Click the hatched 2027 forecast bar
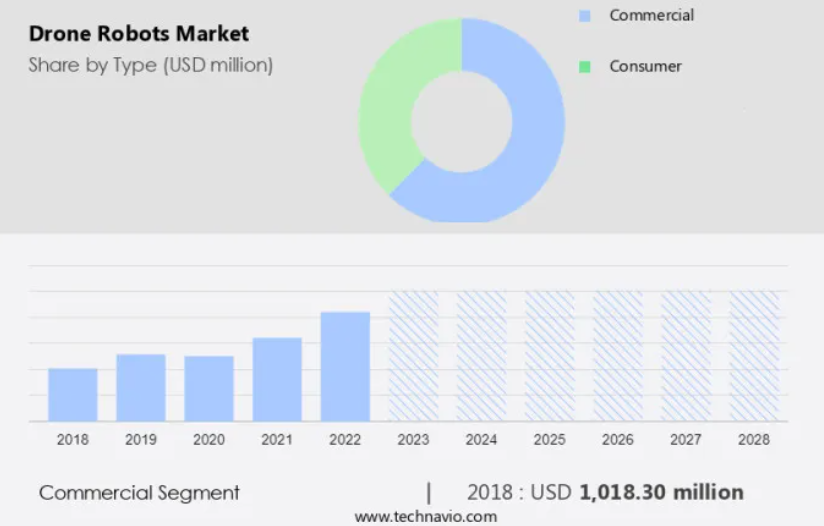 click(686, 356)
